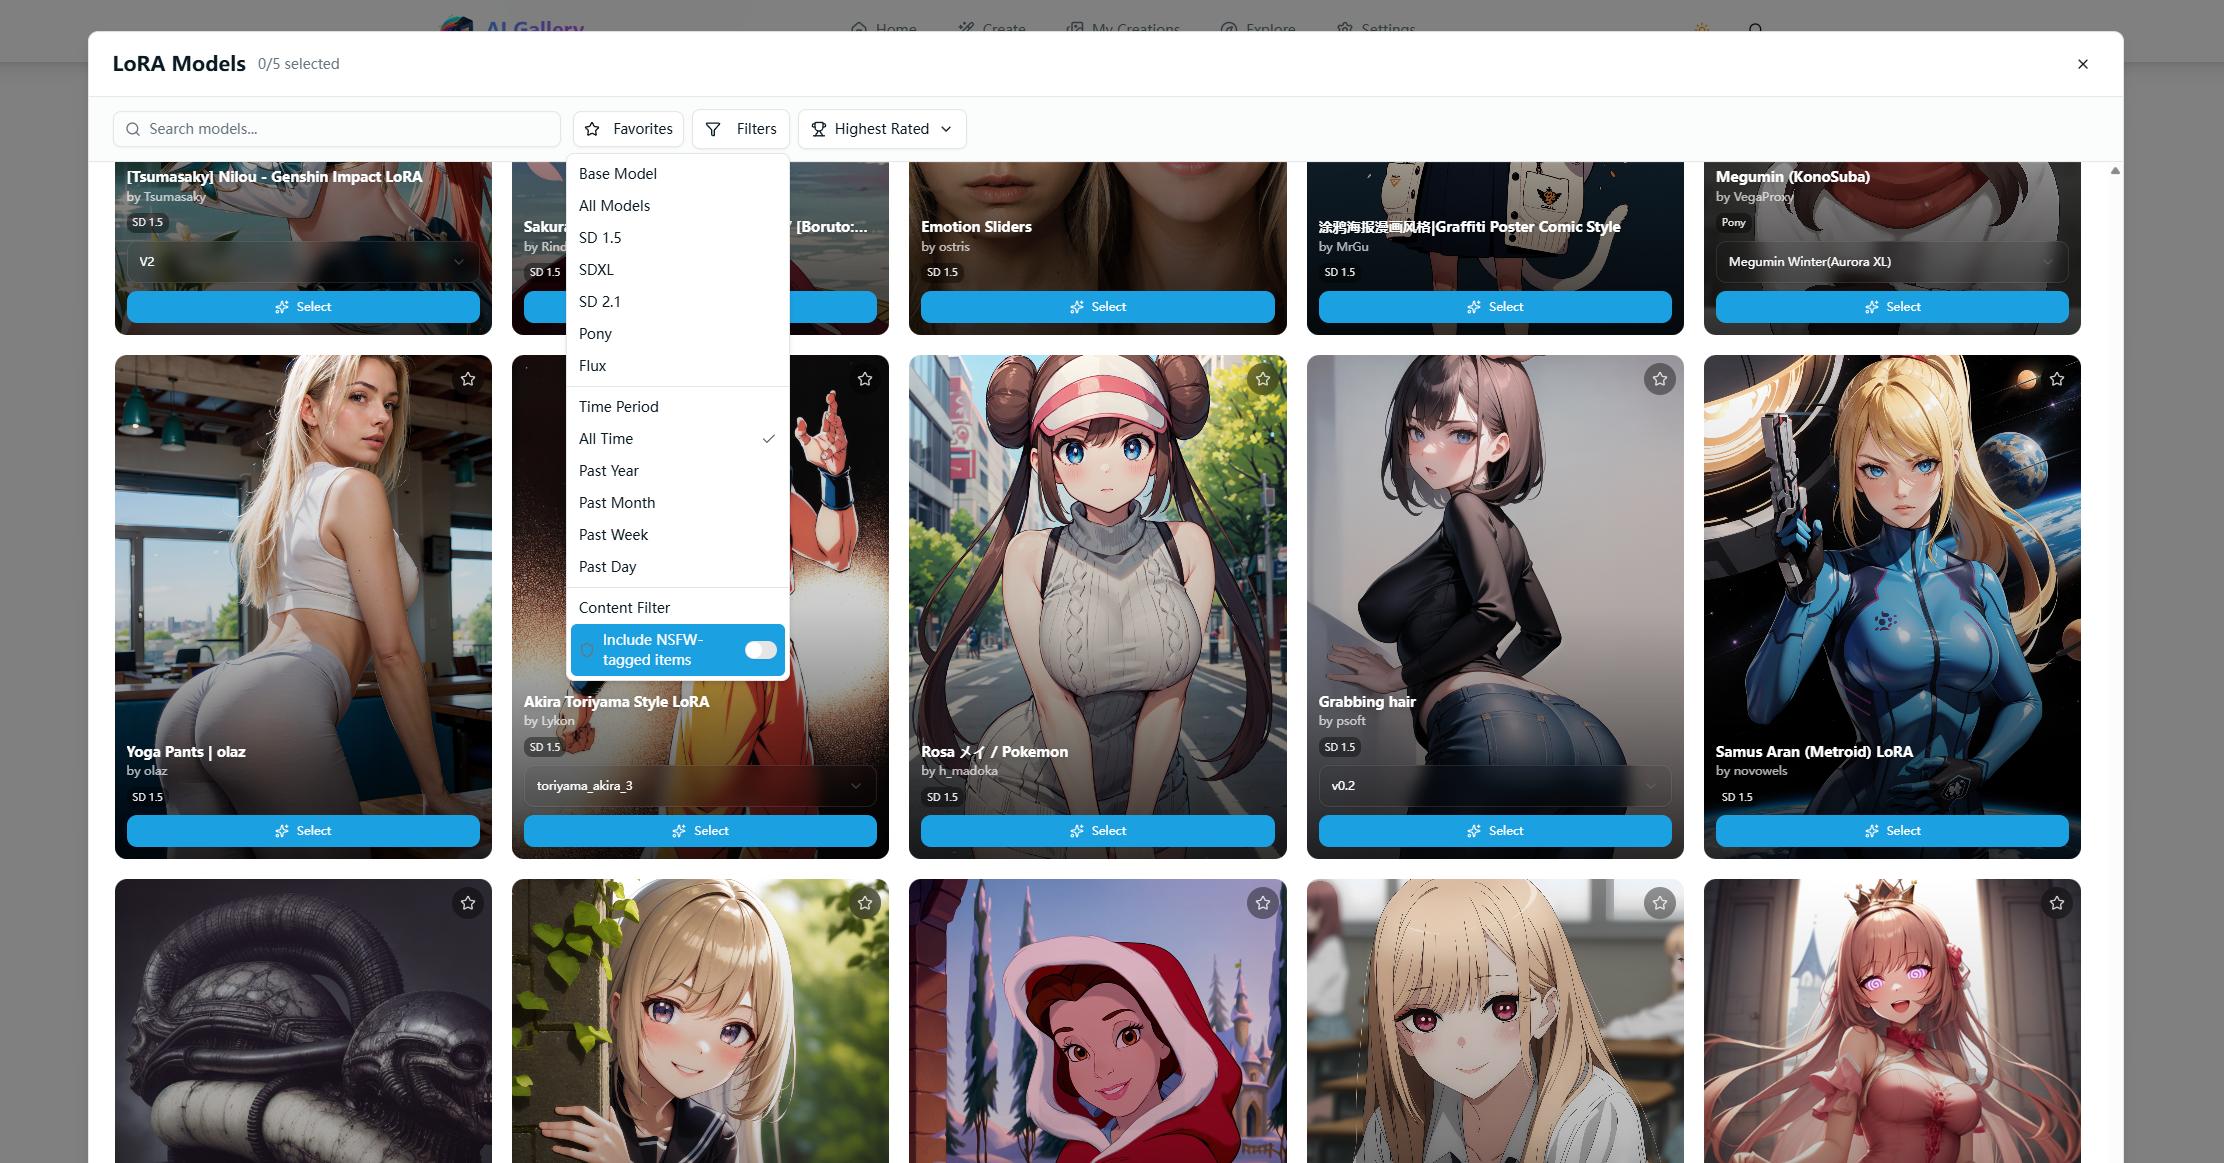Star the alien skull model card
Viewport: 2224px width, 1163px height.
click(x=468, y=903)
